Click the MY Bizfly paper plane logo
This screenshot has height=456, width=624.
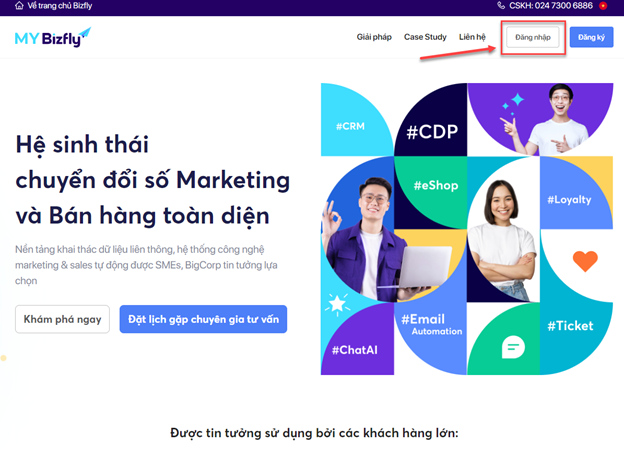pos(53,37)
